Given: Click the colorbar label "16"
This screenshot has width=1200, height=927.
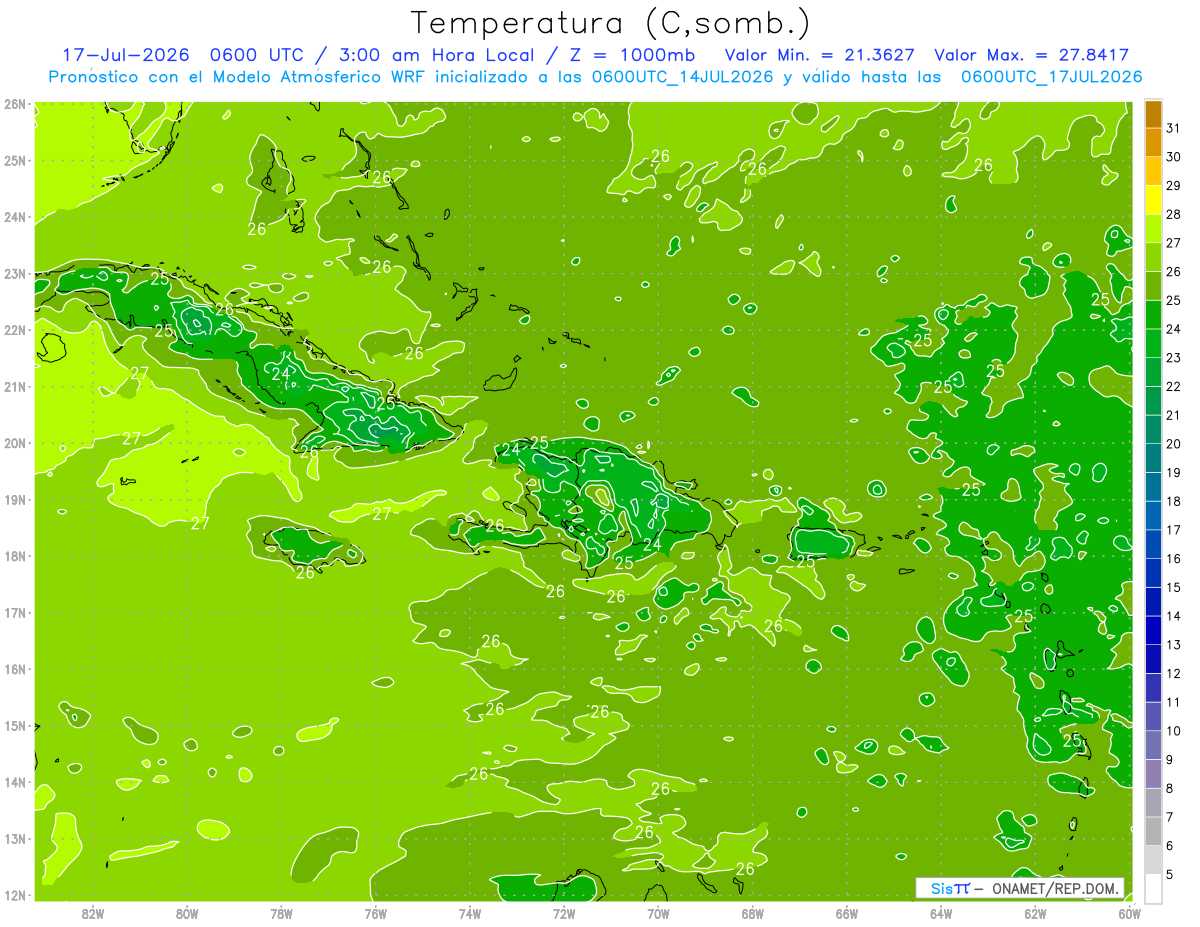Looking at the screenshot, I should pyautogui.click(x=1173, y=558).
